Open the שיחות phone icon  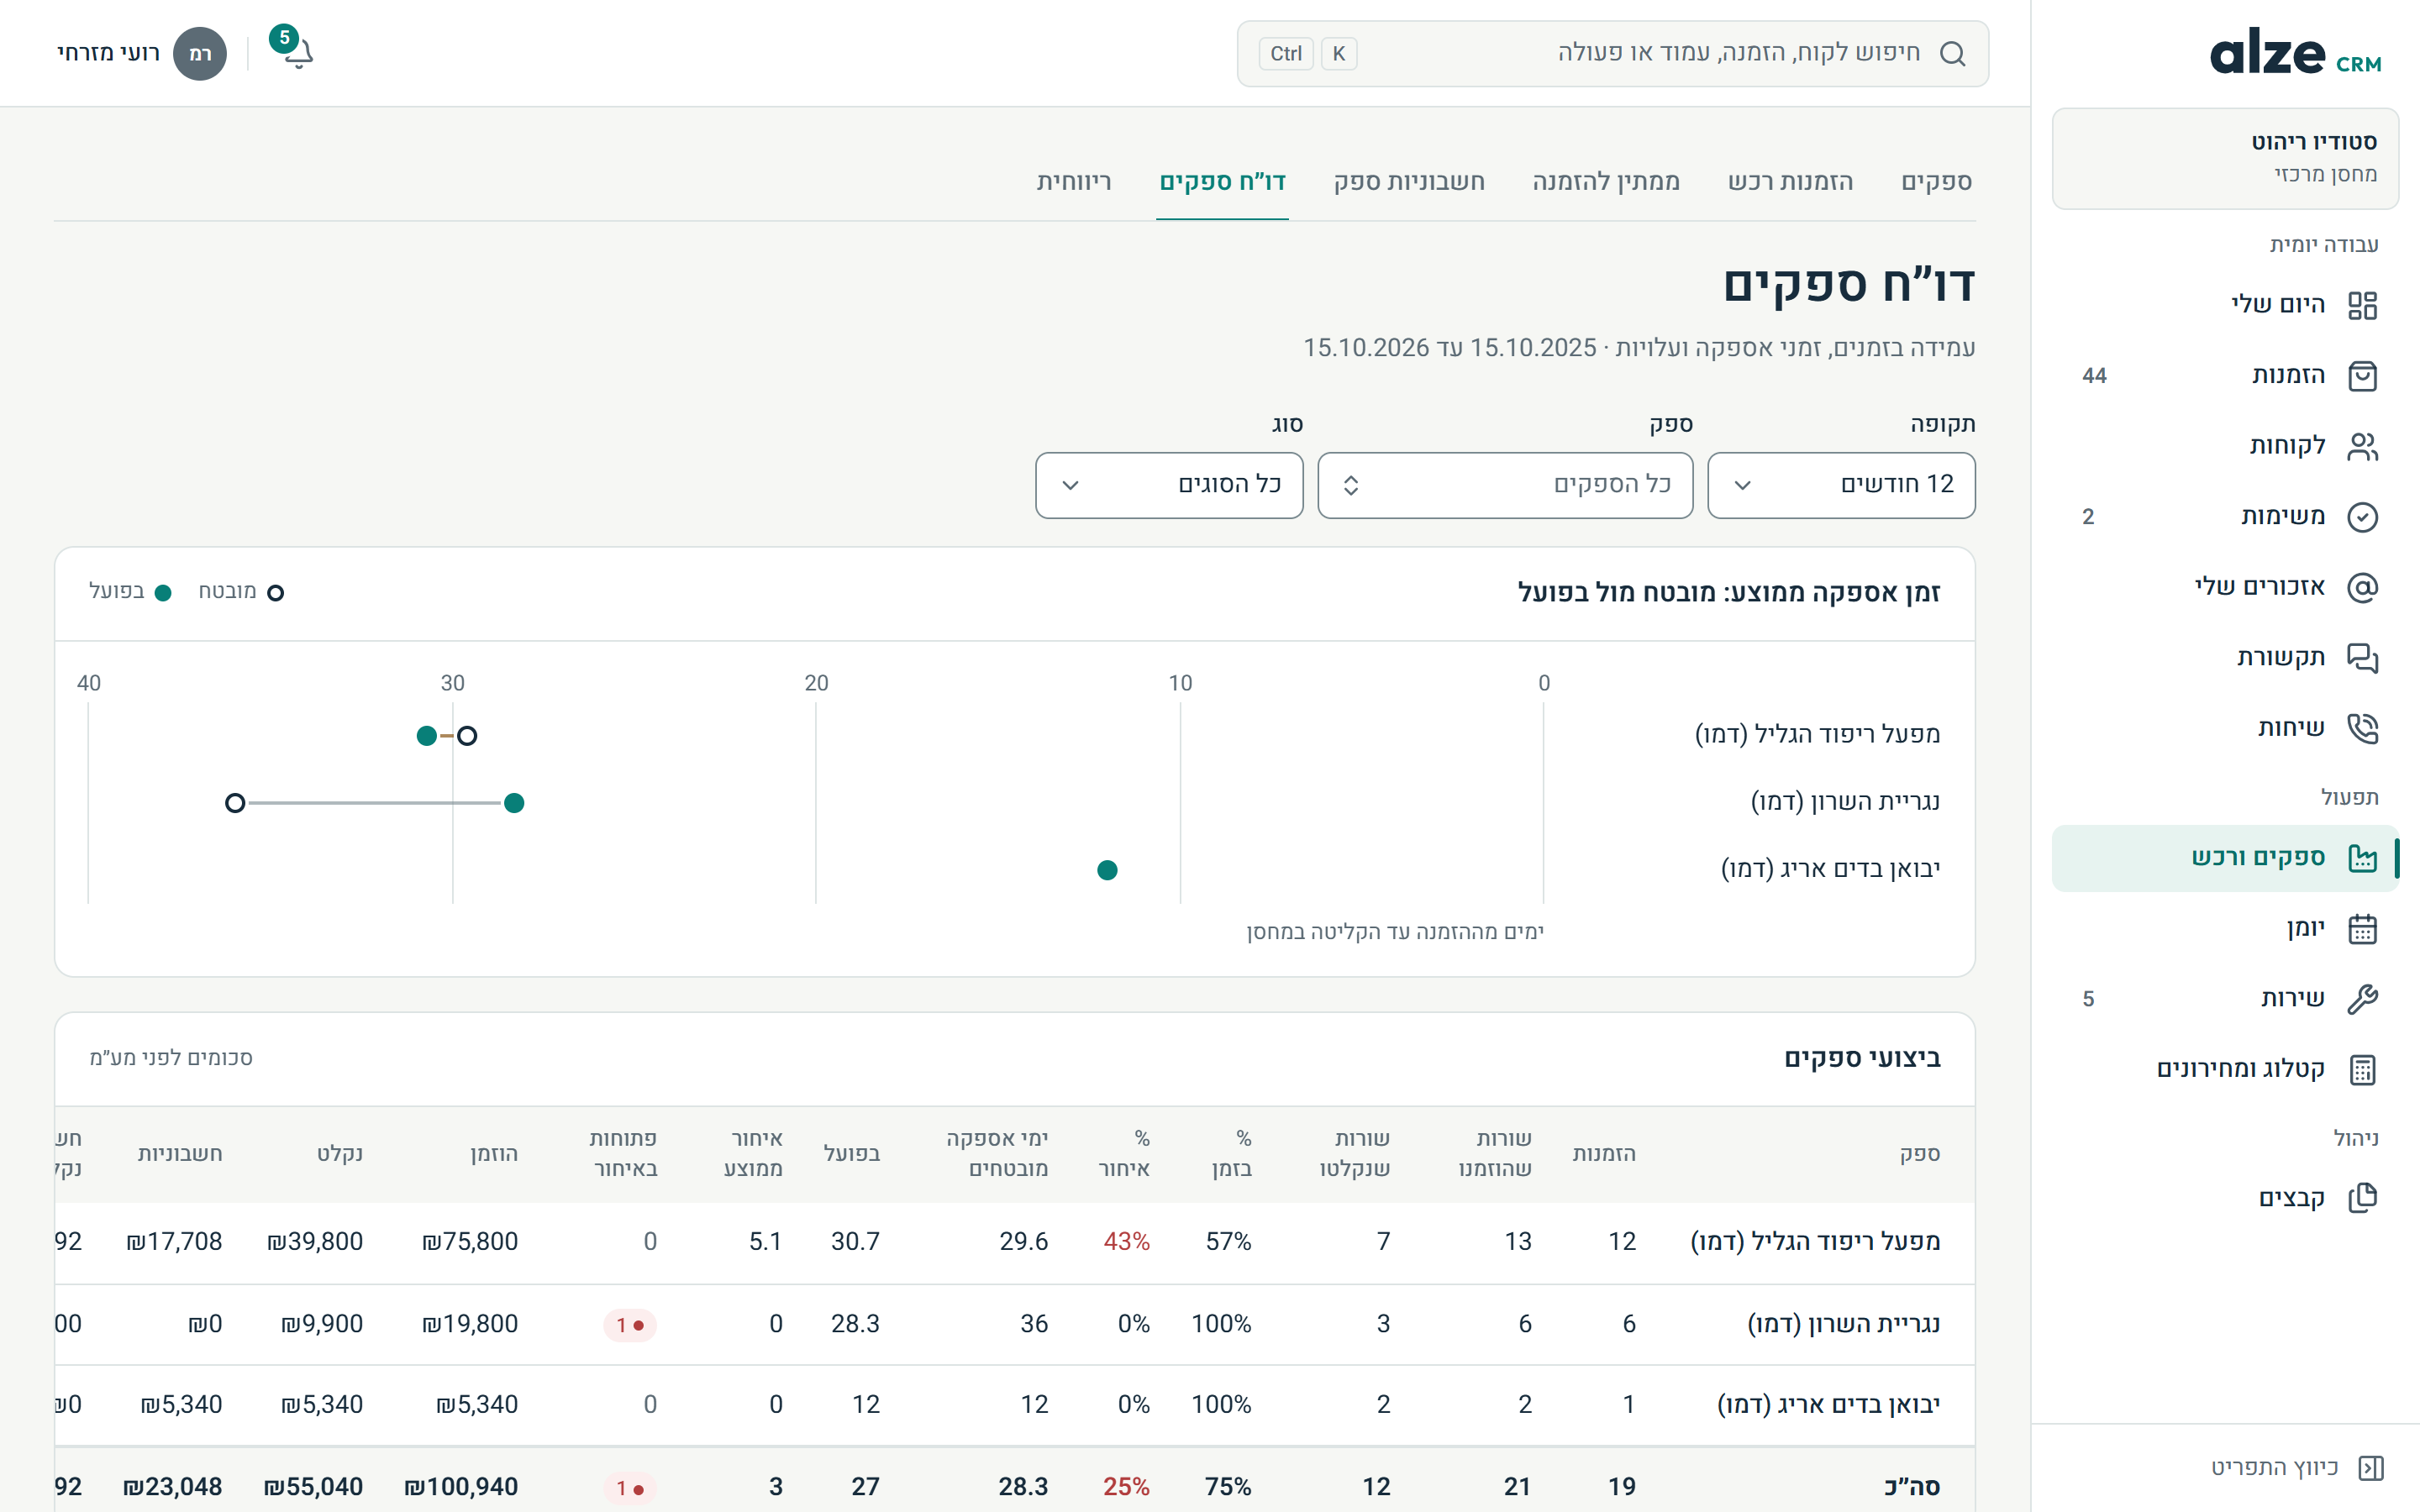[2362, 728]
